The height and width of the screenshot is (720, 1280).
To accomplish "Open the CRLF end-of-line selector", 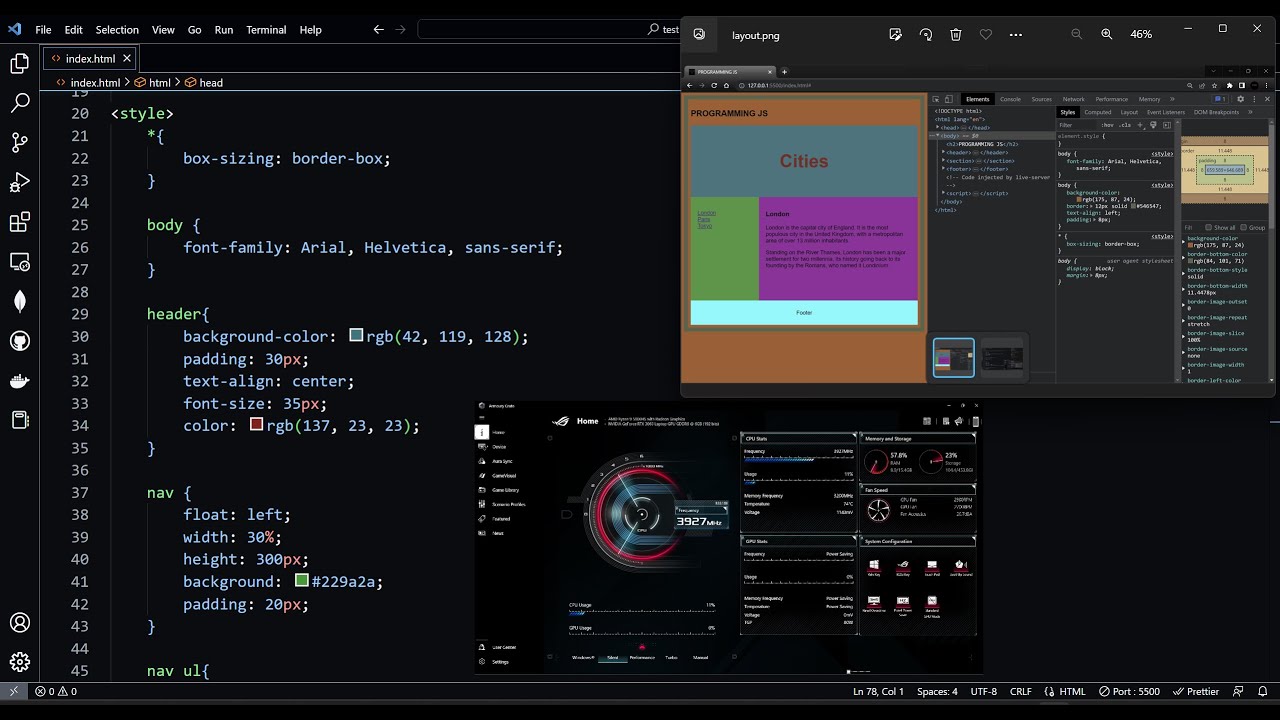I will coord(1021,691).
